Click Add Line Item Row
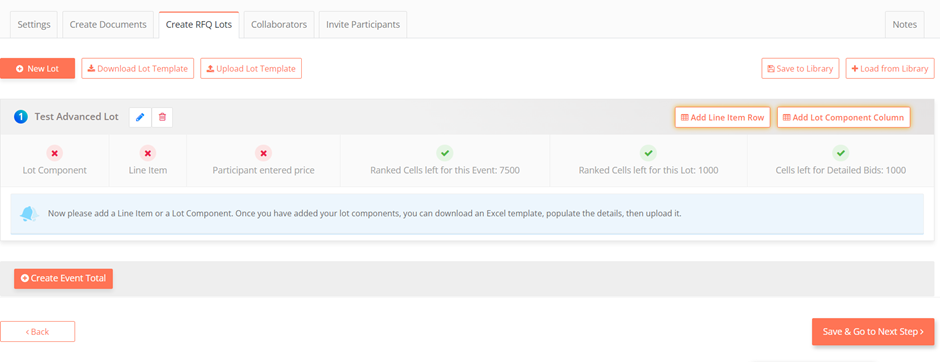Image resolution: width=940 pixels, height=362 pixels. coord(722,117)
